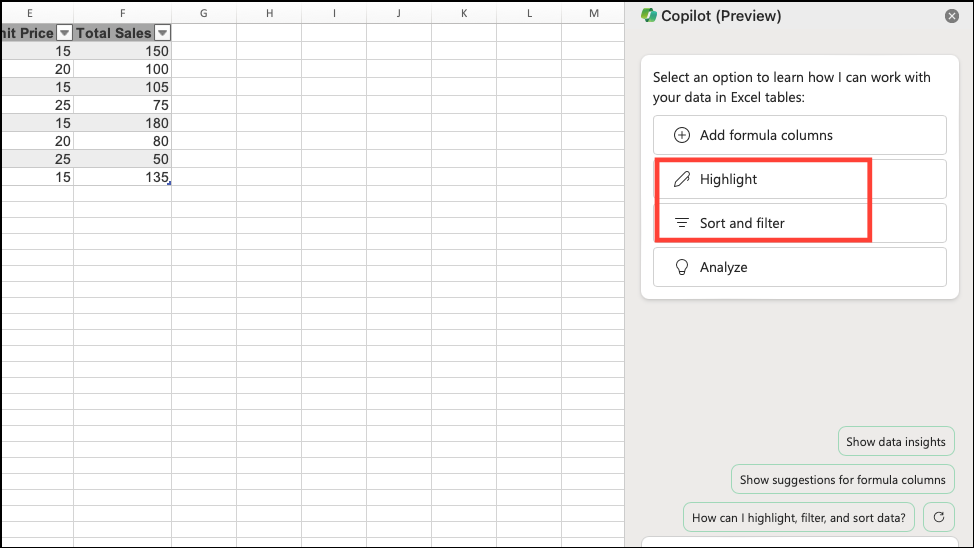Ask how to highlight, filter, sort data
The height and width of the screenshot is (548, 974).
click(799, 518)
